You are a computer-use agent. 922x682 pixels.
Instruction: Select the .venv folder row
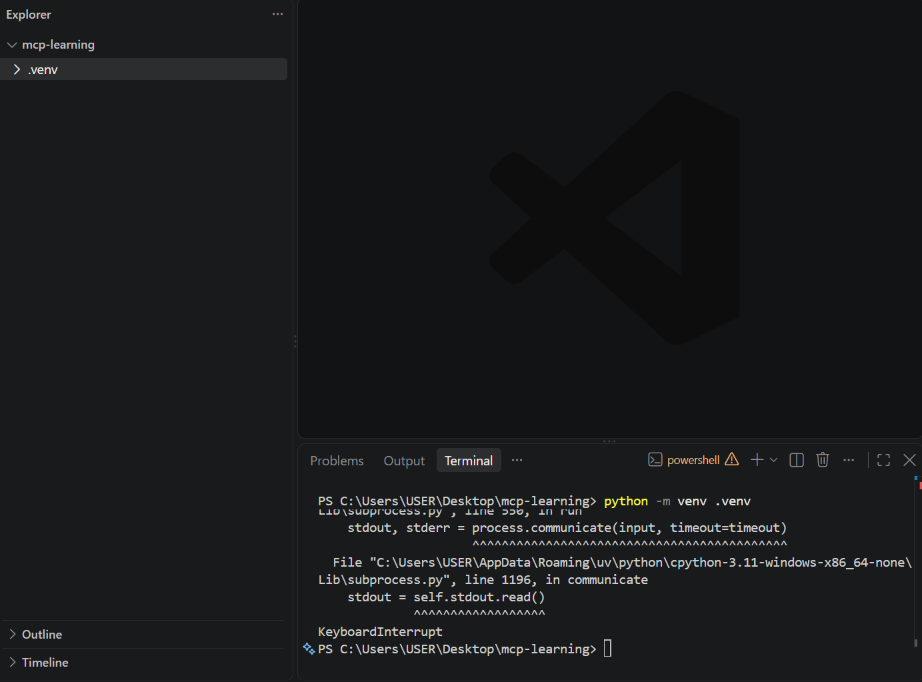(143, 69)
